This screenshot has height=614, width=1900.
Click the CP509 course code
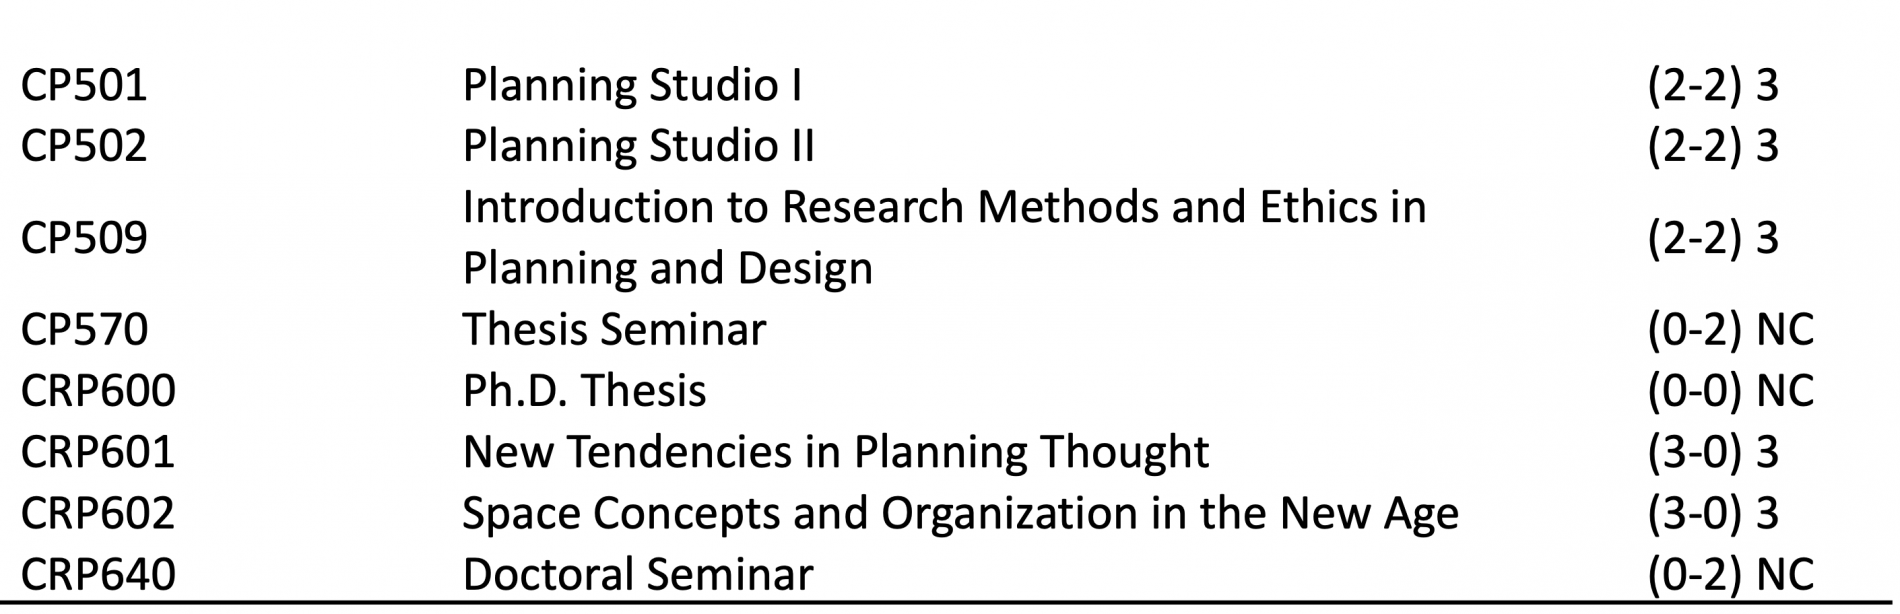point(84,238)
